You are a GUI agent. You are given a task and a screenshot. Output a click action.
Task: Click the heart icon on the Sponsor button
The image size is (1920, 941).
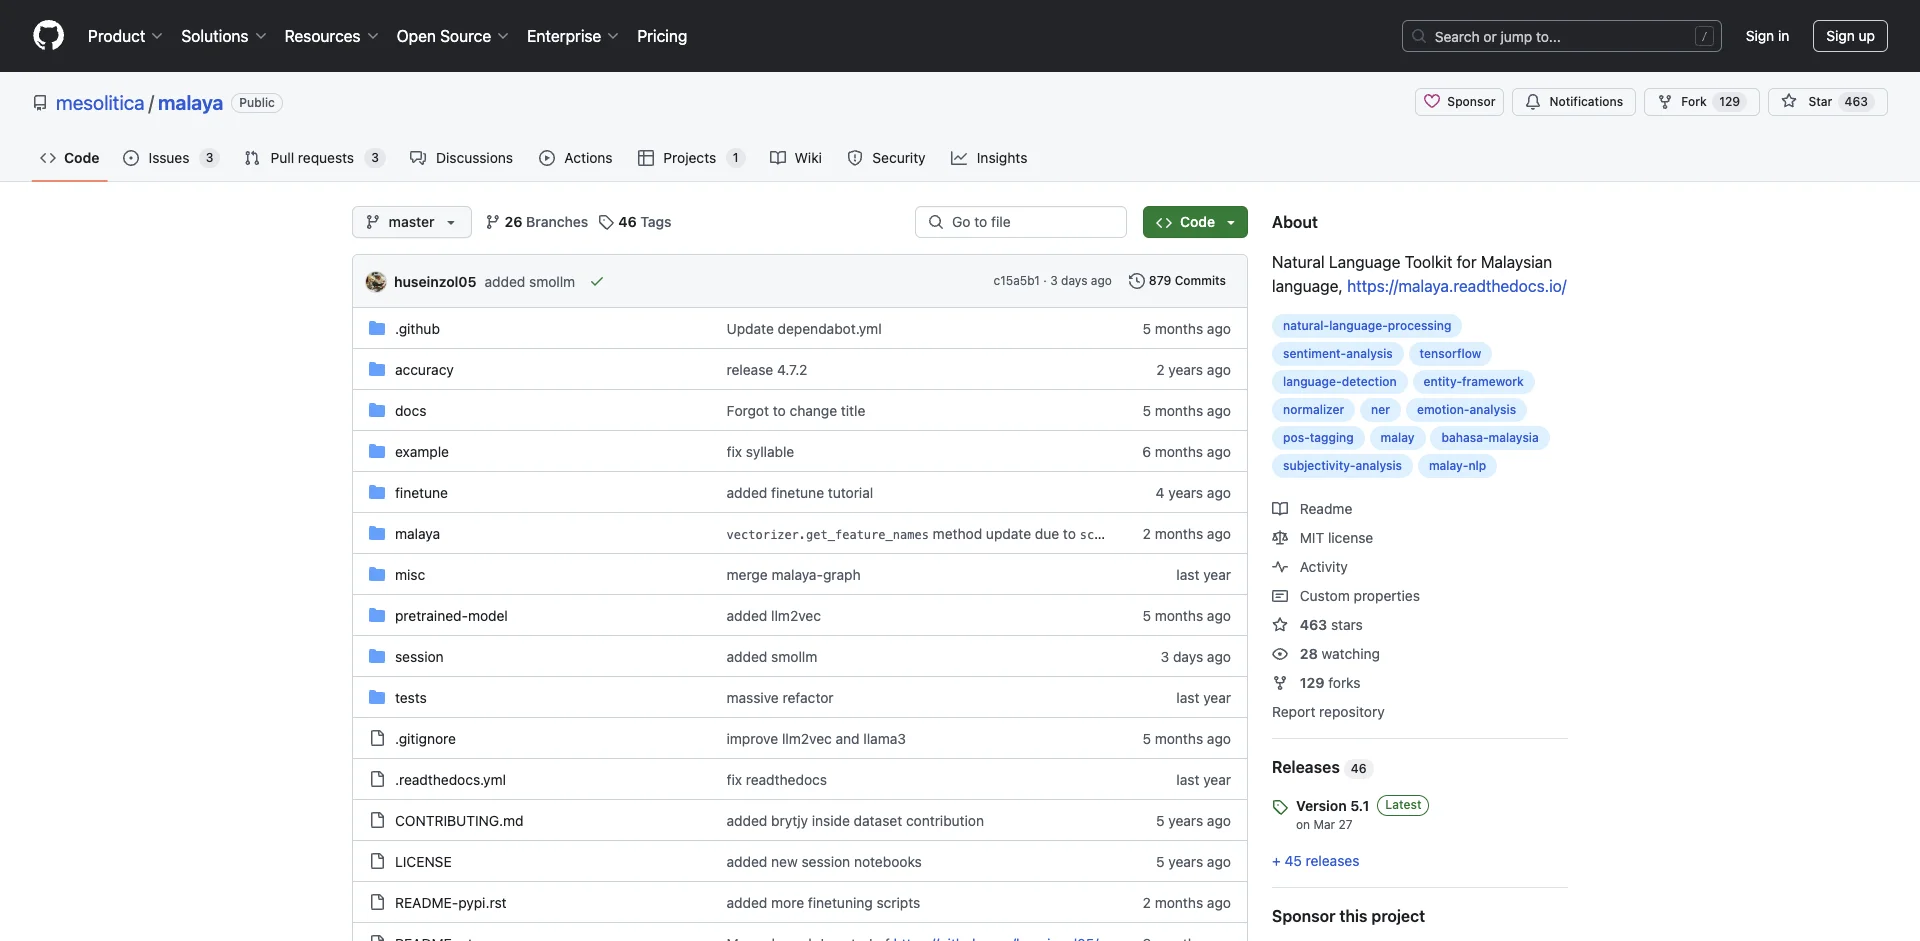[1432, 102]
